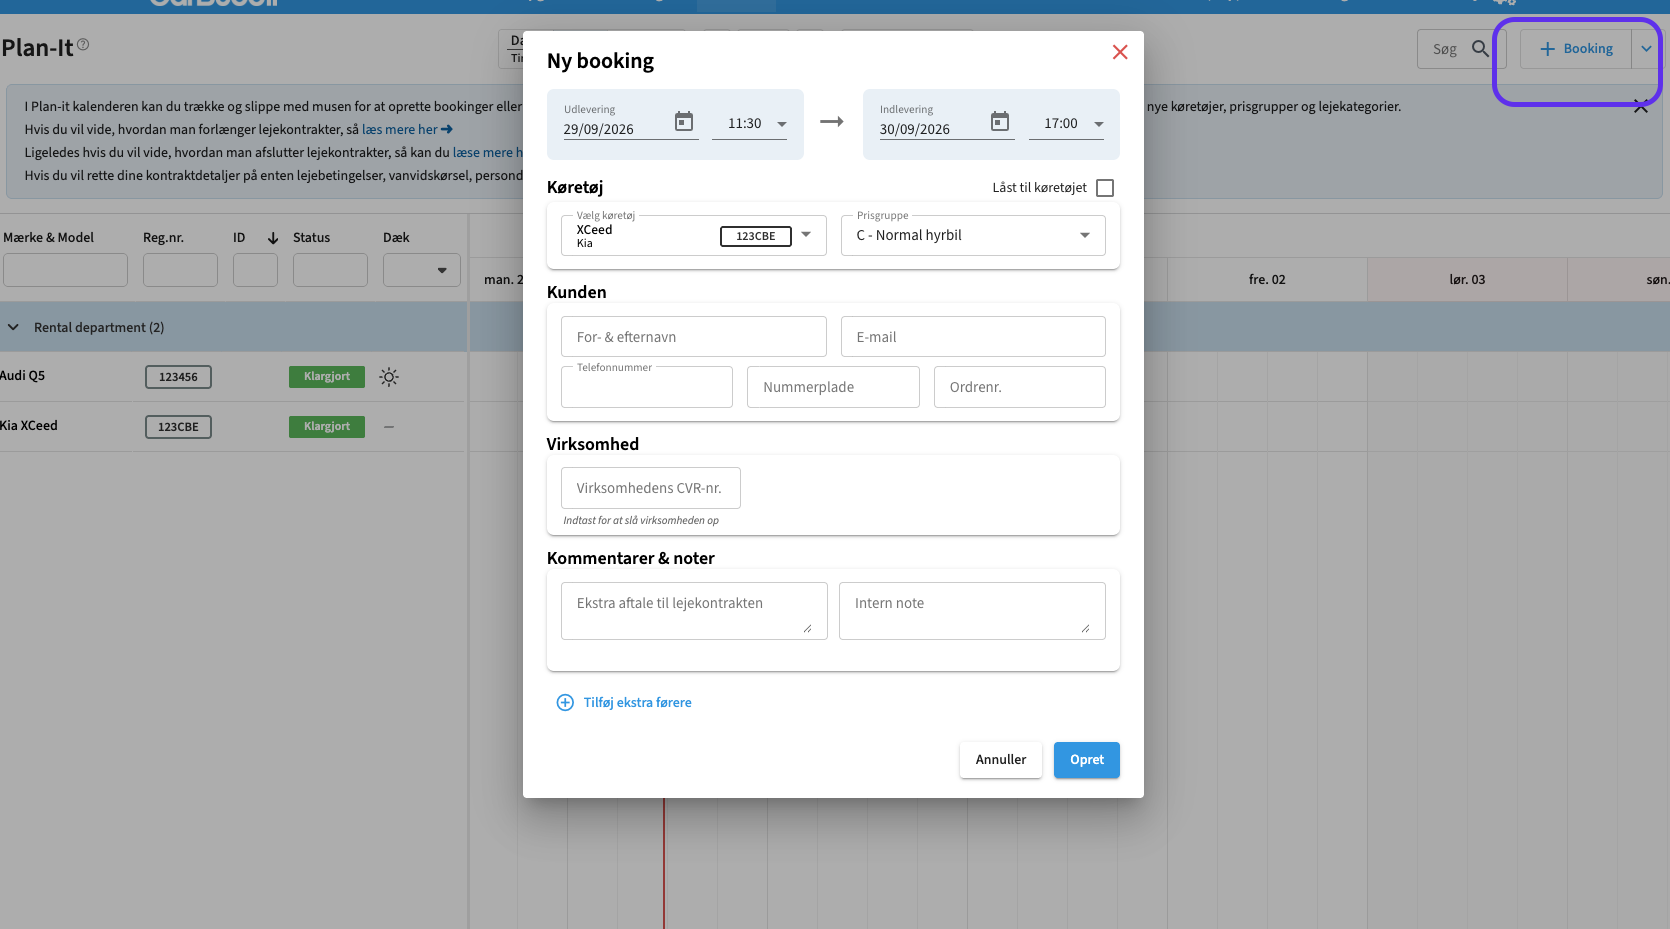The image size is (1670, 929).
Task: Cancel booking with the Annuller button
Action: [x=1001, y=760]
